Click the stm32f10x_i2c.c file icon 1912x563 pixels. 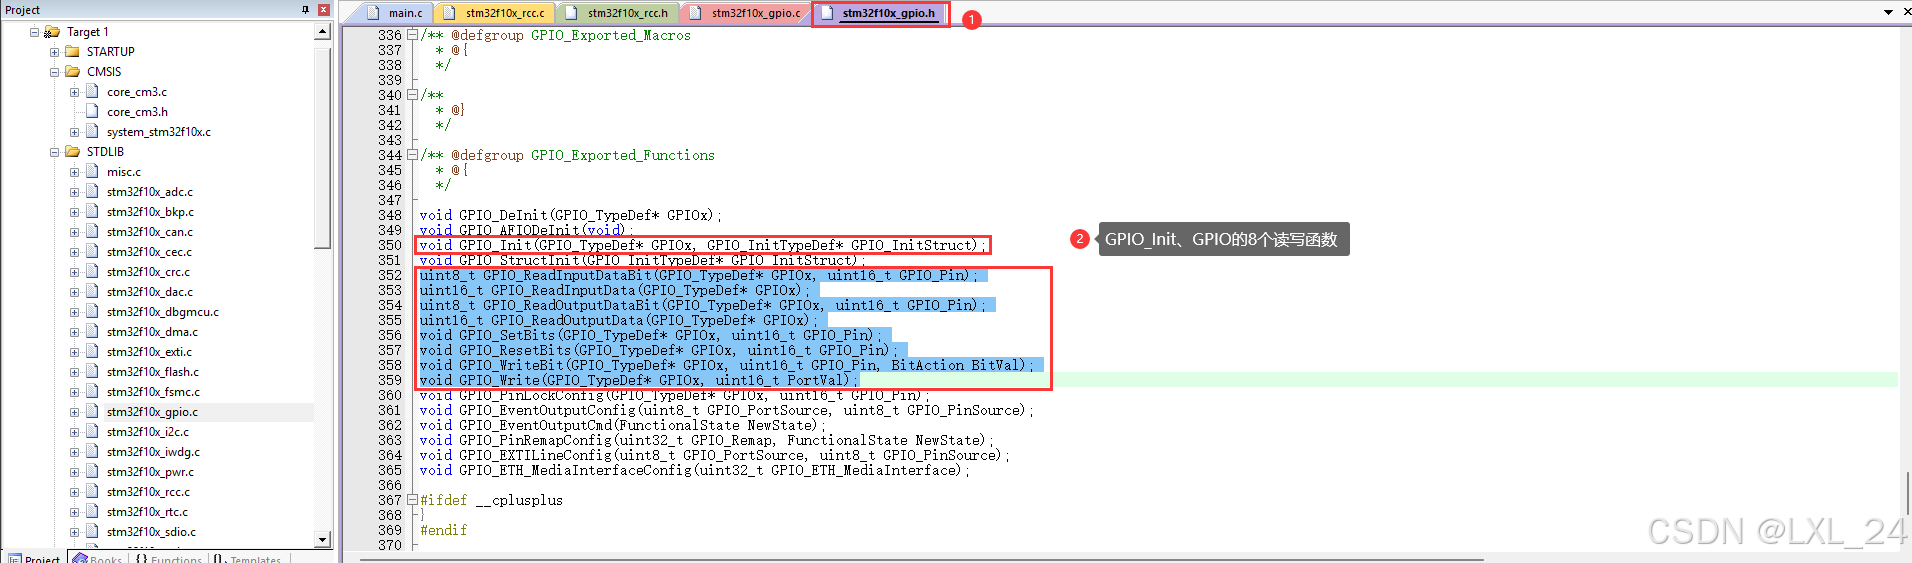click(x=92, y=431)
